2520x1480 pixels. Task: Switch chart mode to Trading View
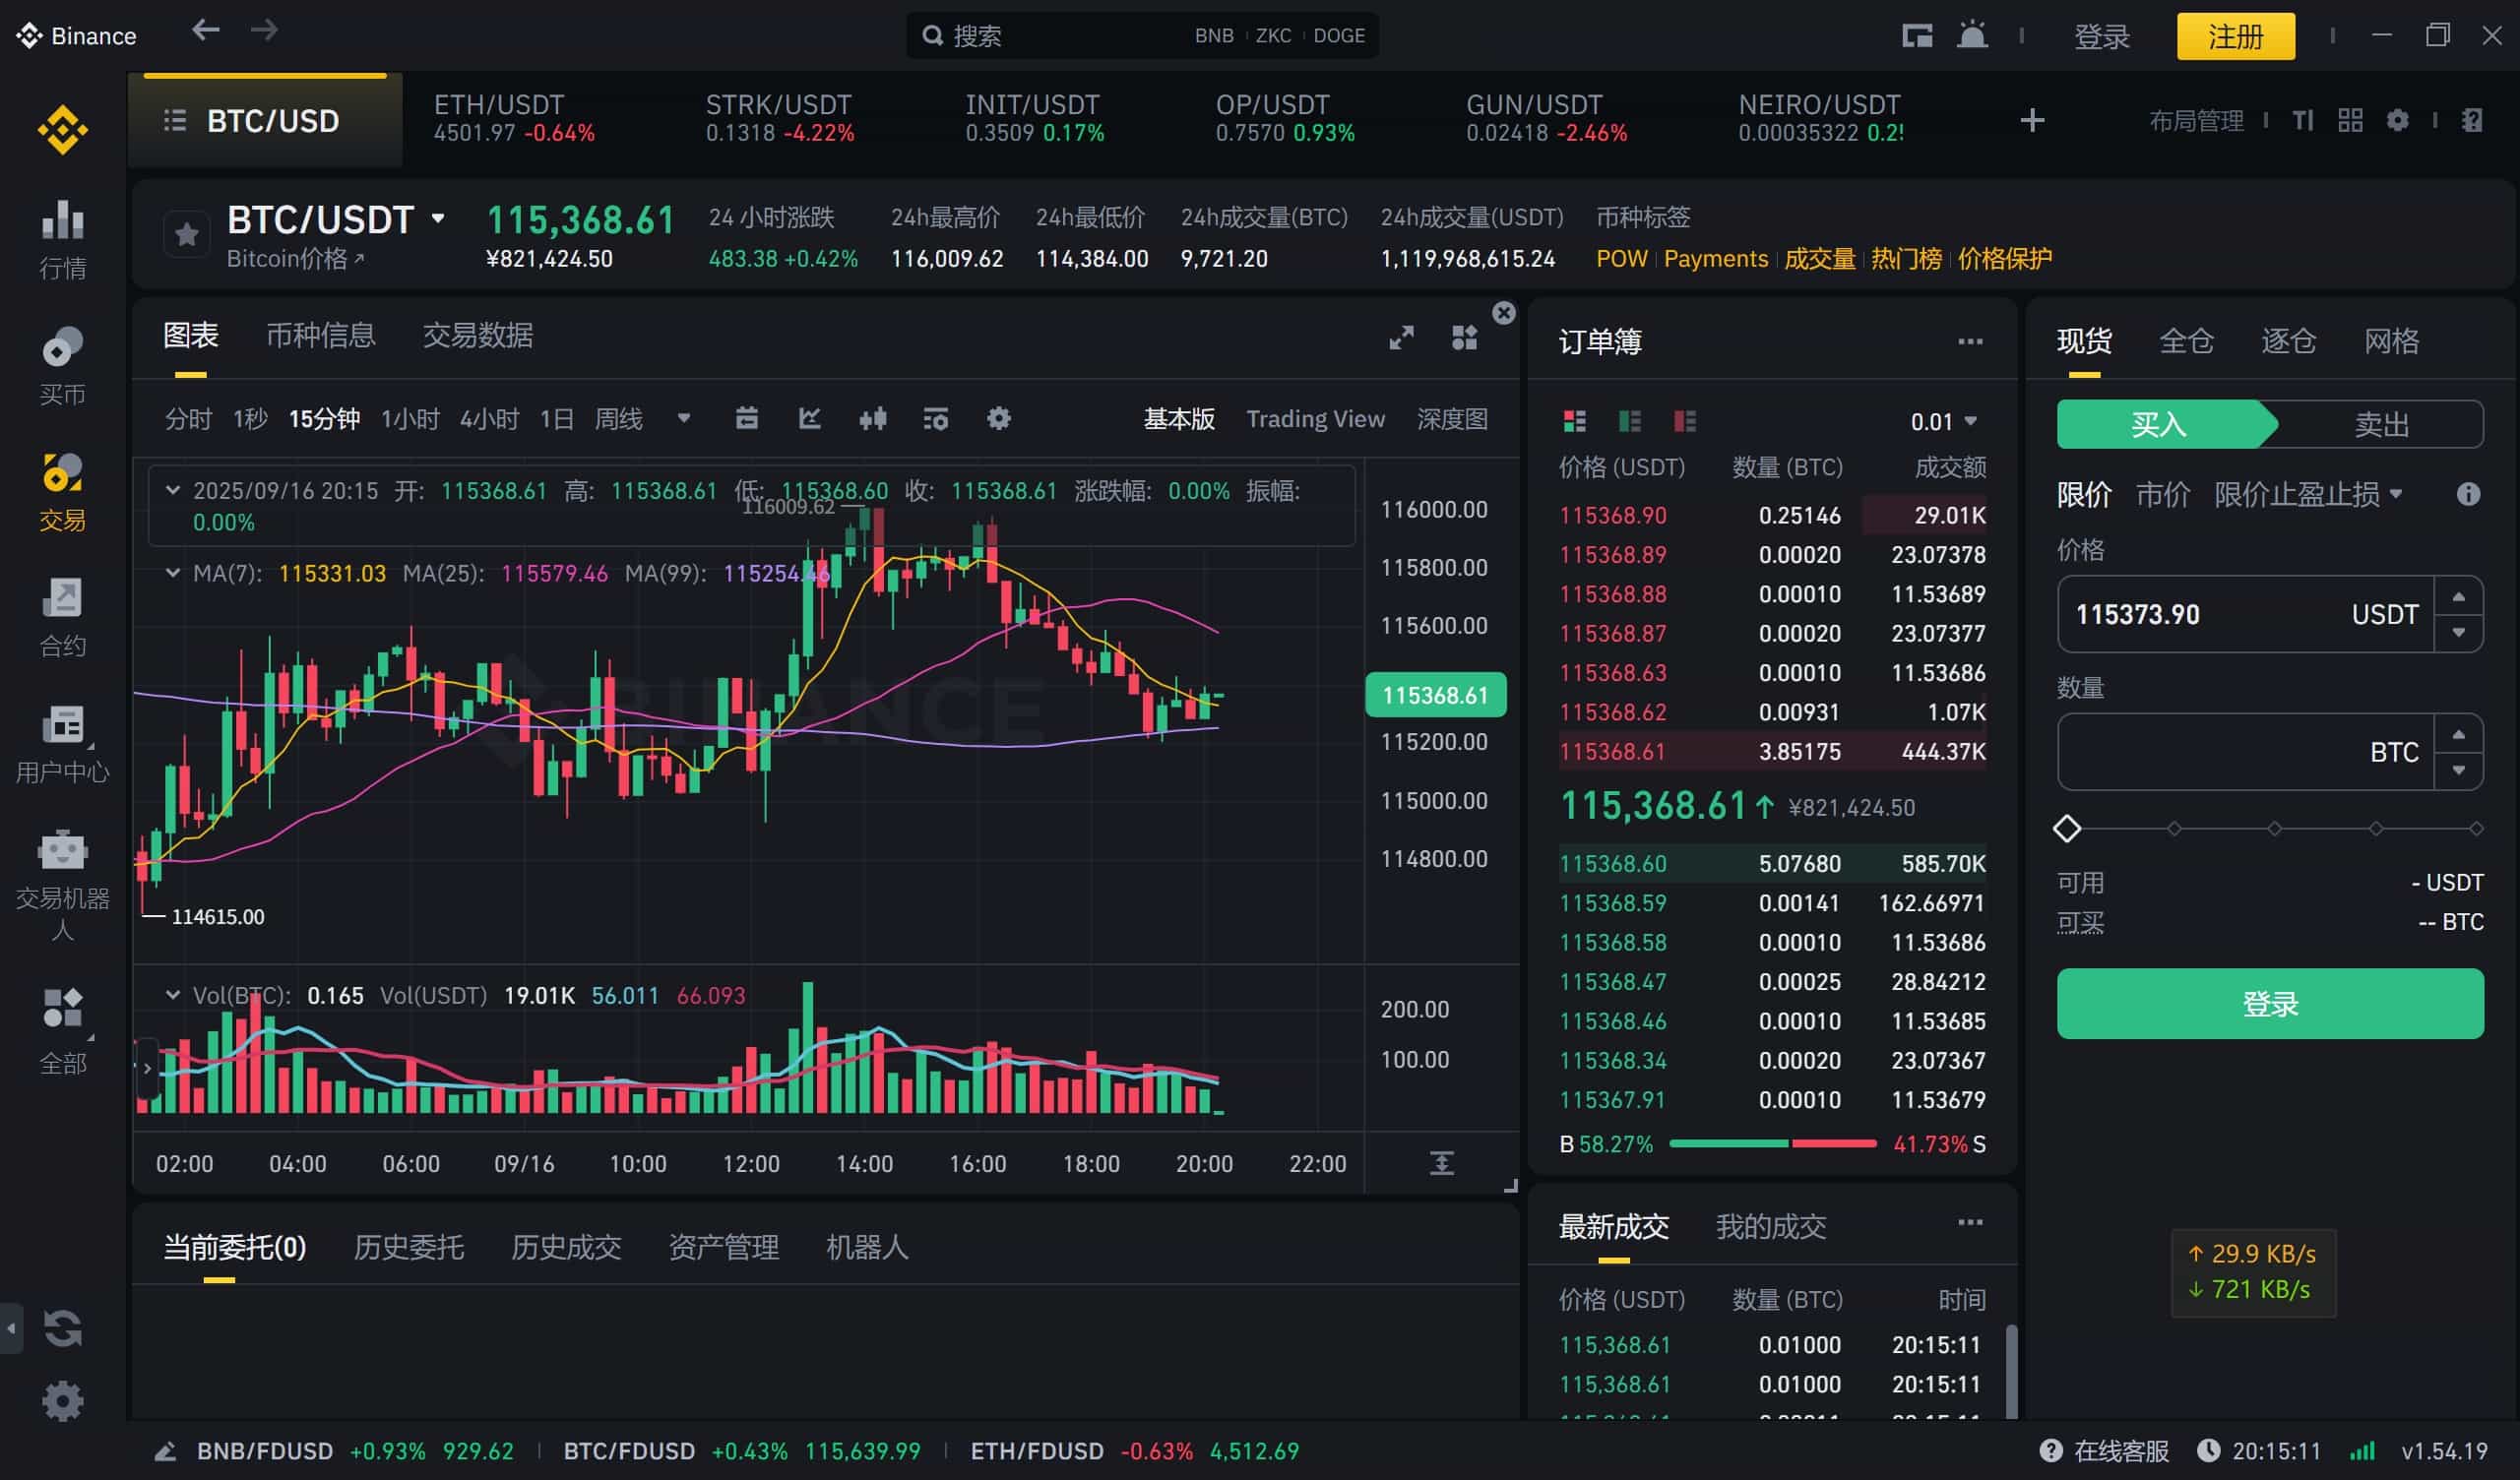pyautogui.click(x=1314, y=419)
